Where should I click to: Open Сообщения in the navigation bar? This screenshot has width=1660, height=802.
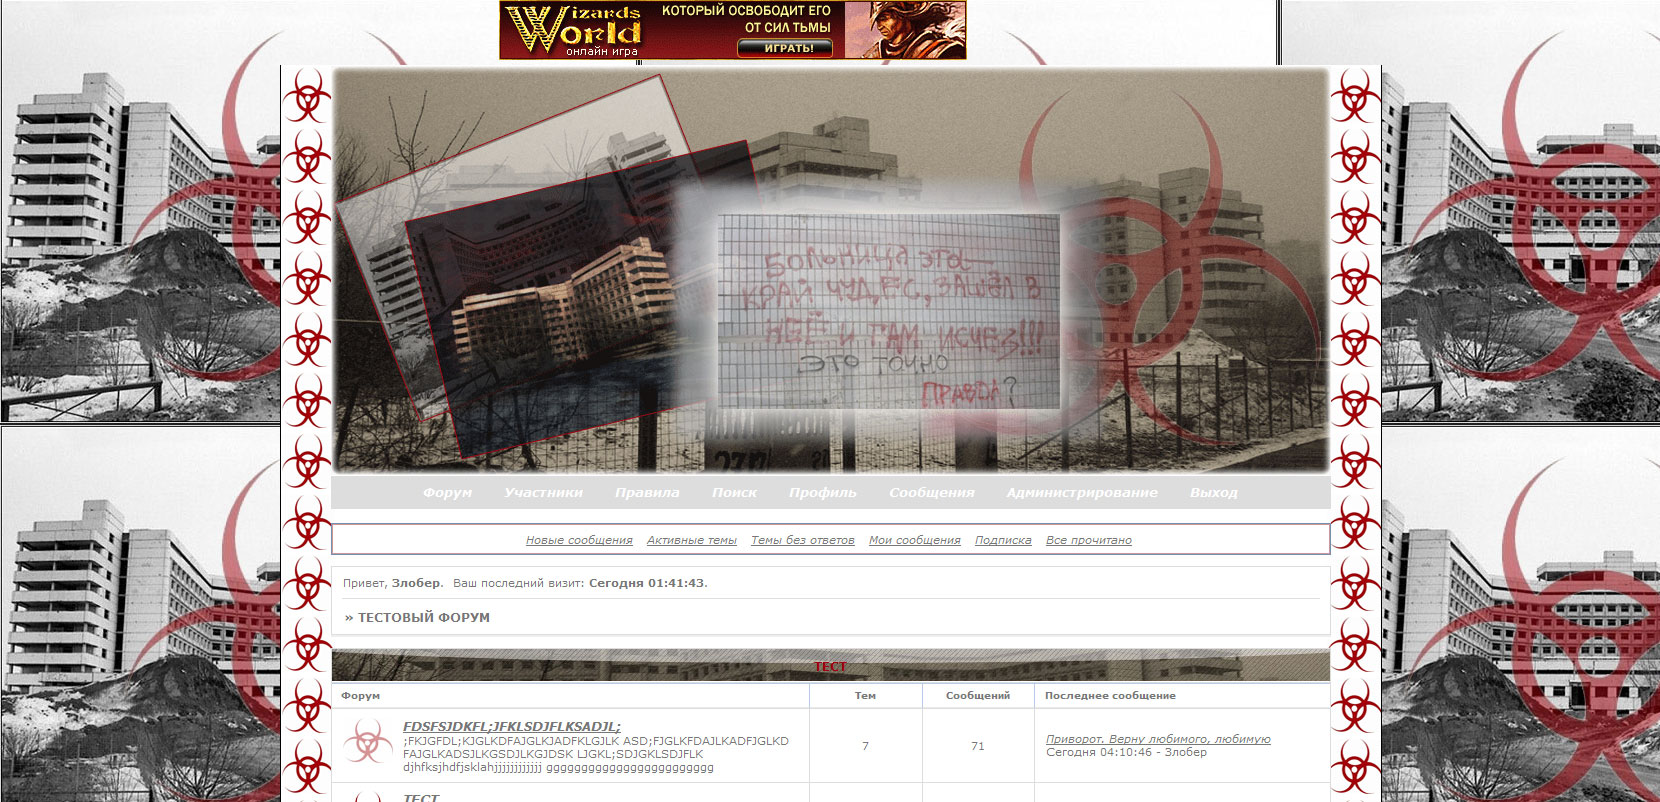tap(931, 492)
